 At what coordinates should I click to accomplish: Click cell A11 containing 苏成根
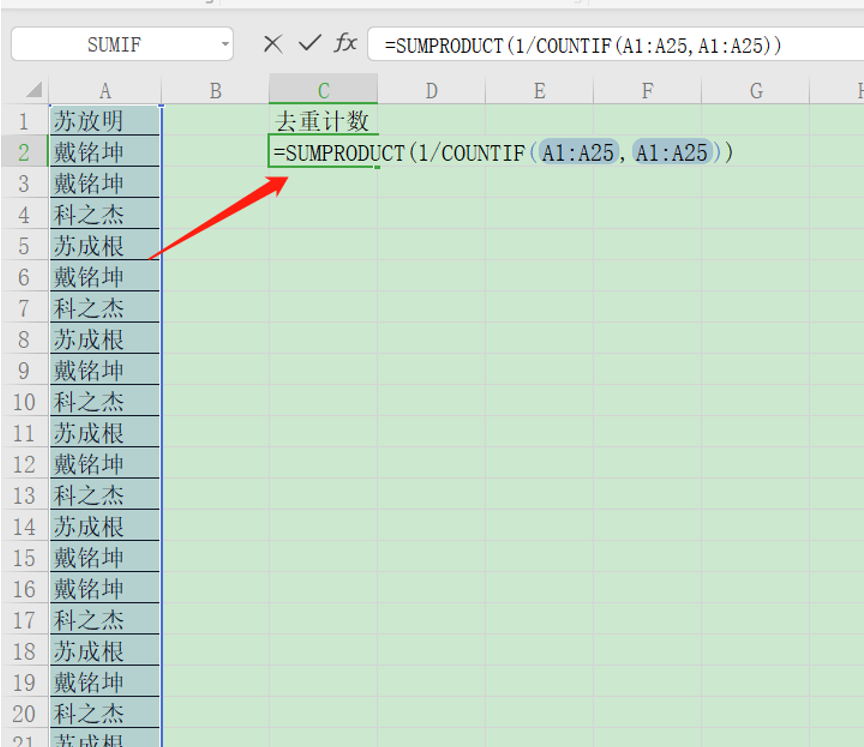click(x=105, y=432)
